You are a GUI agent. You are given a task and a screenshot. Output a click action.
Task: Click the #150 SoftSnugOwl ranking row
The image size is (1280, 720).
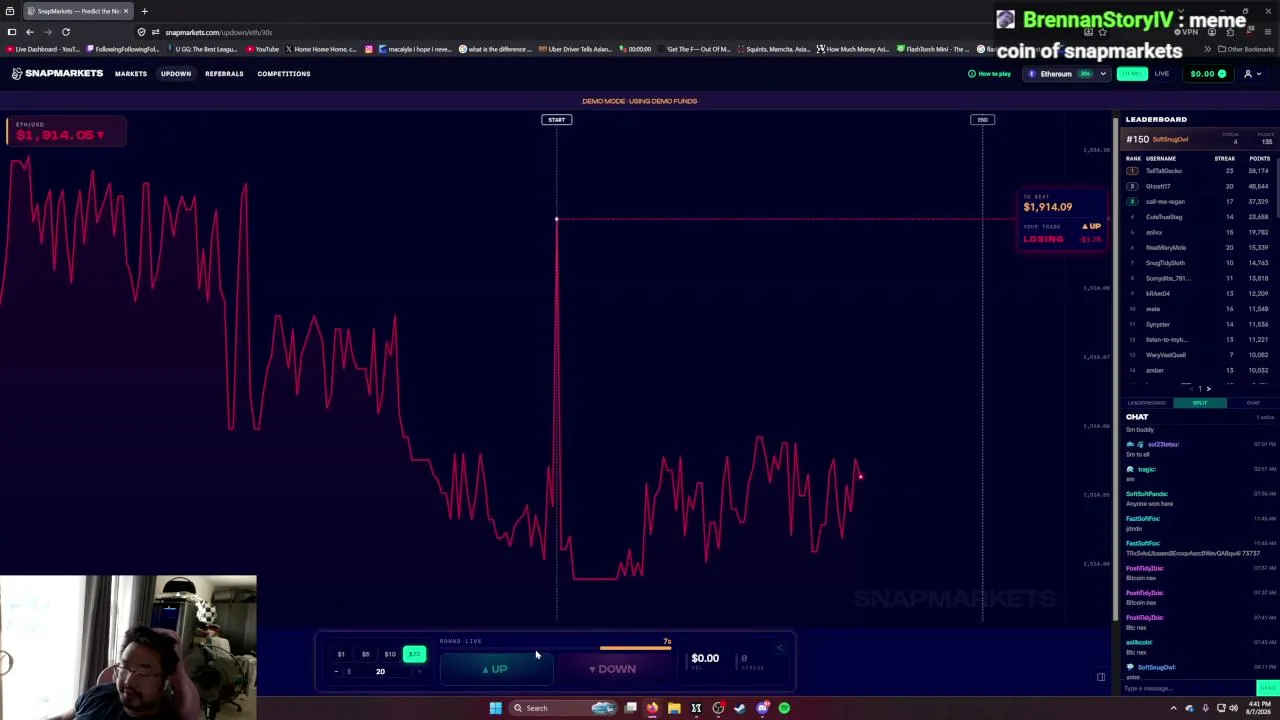(x=1199, y=139)
